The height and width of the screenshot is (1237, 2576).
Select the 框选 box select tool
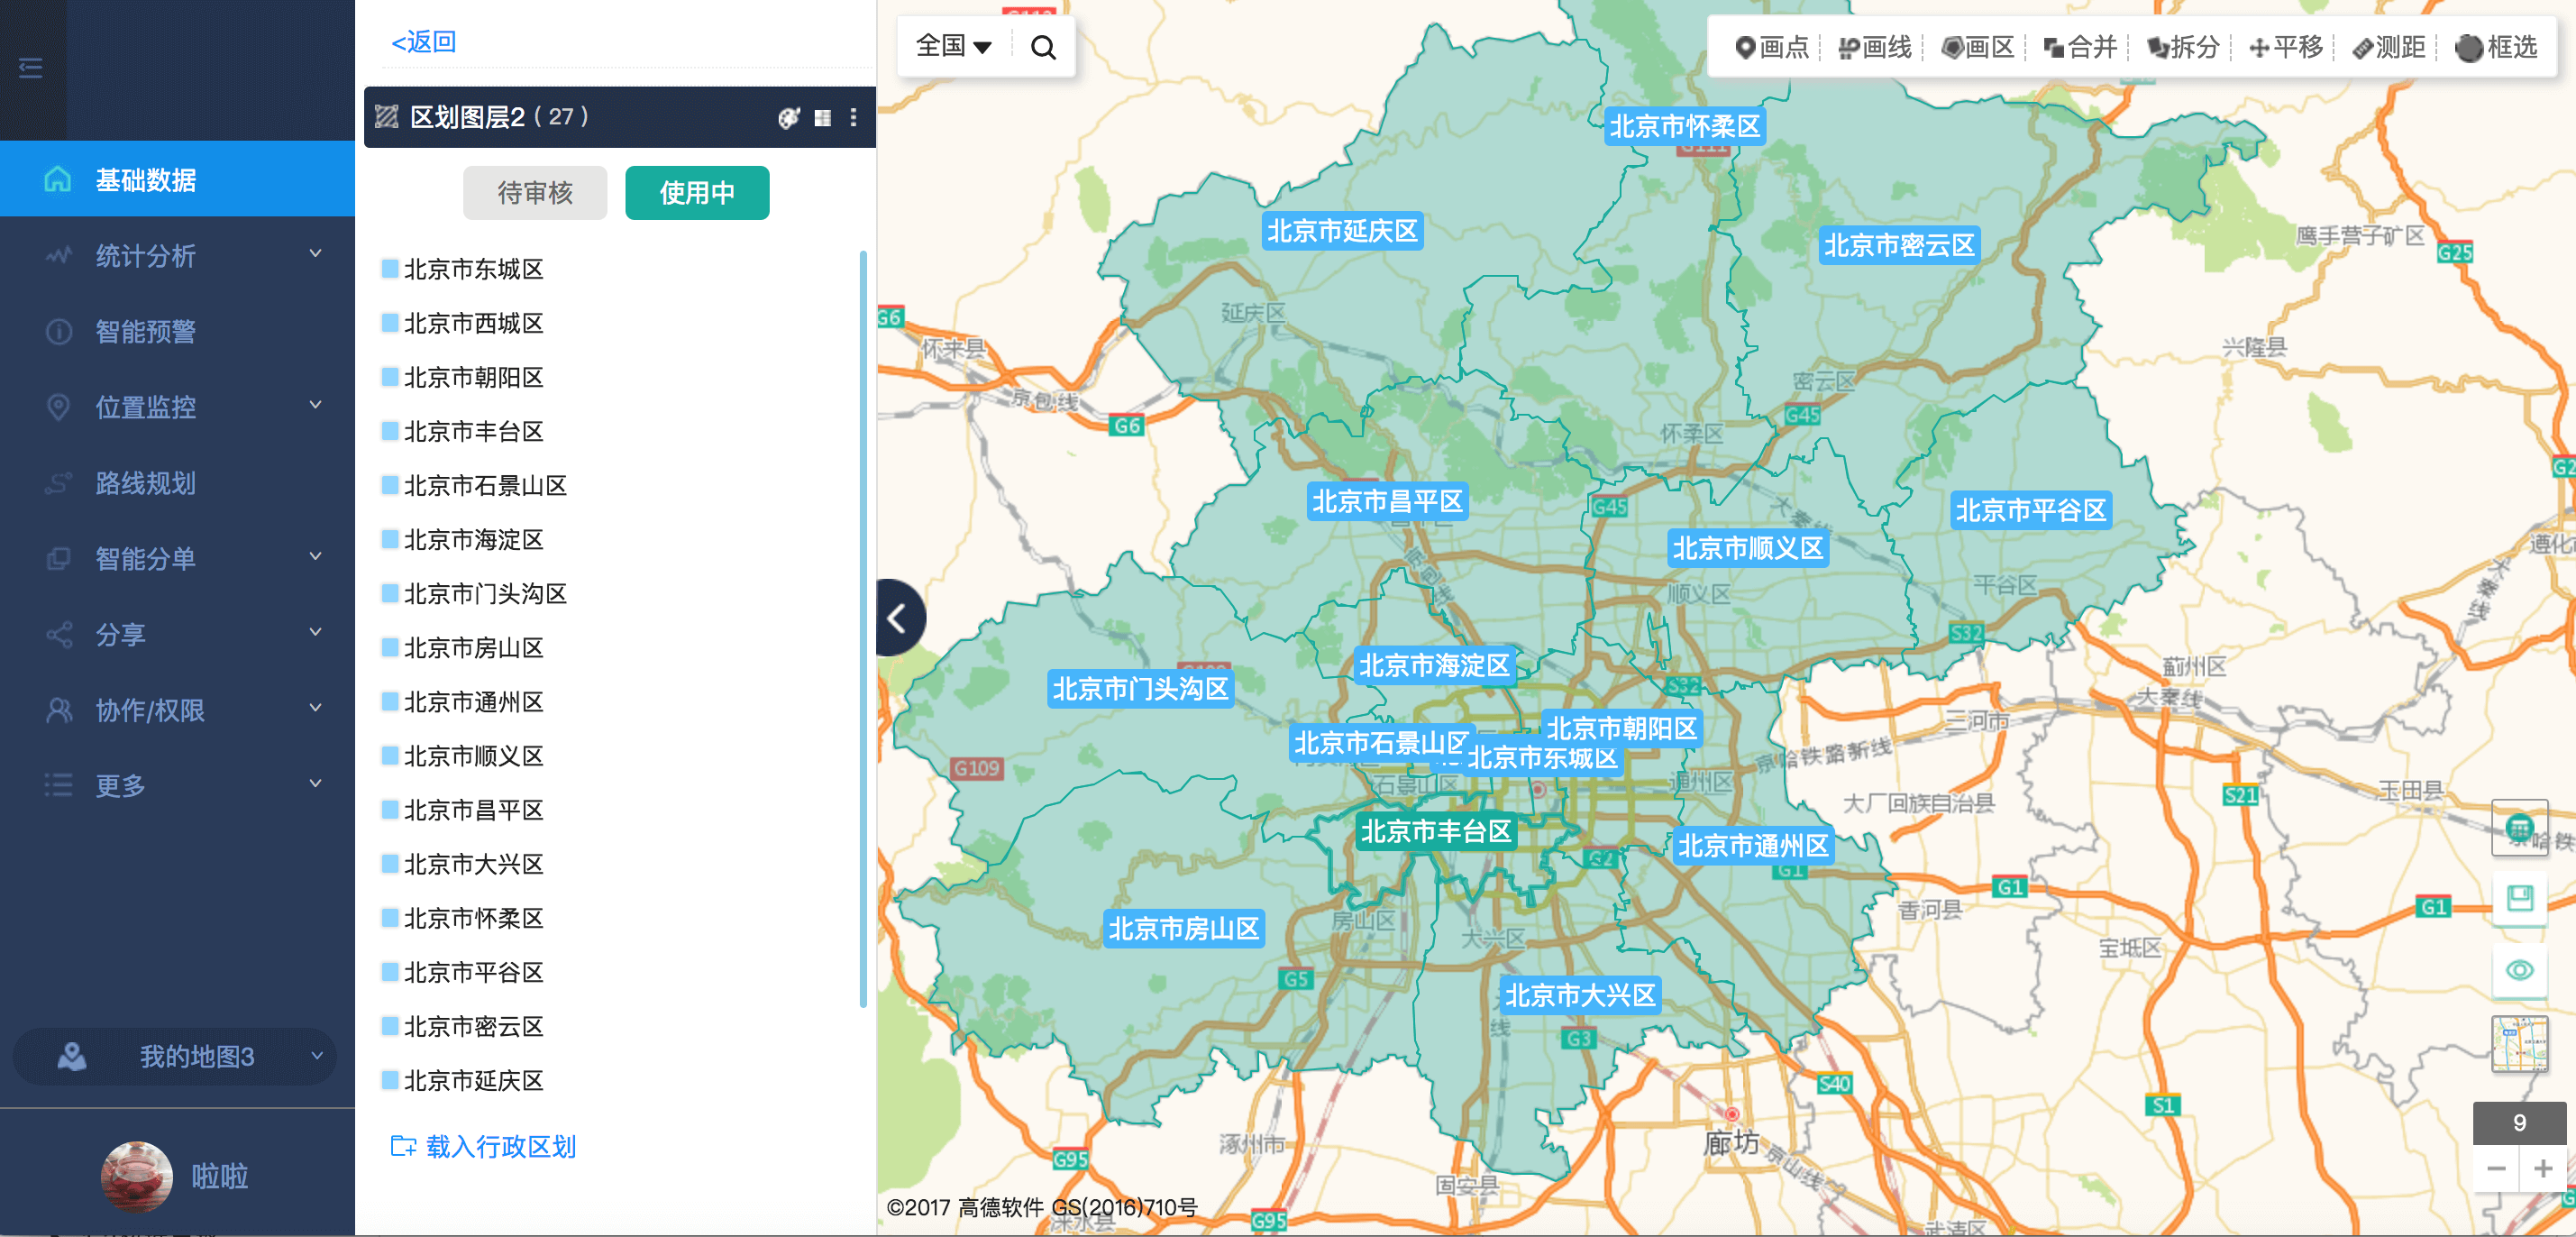click(x=2496, y=47)
